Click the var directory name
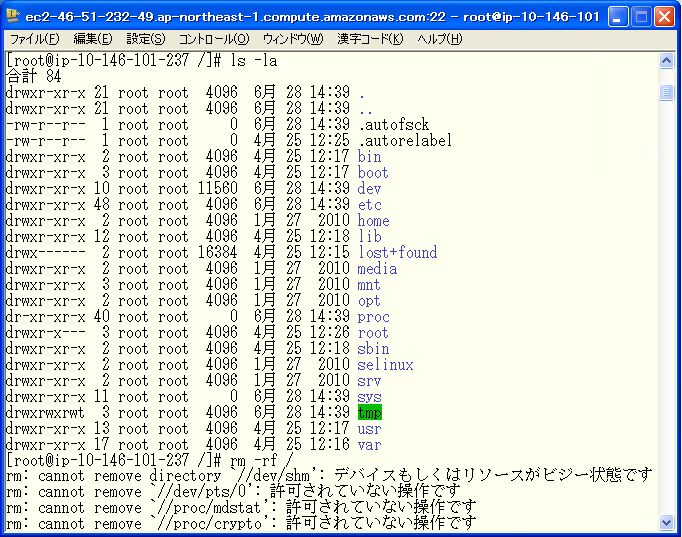Image resolution: width=682 pixels, height=537 pixels. [x=370, y=445]
